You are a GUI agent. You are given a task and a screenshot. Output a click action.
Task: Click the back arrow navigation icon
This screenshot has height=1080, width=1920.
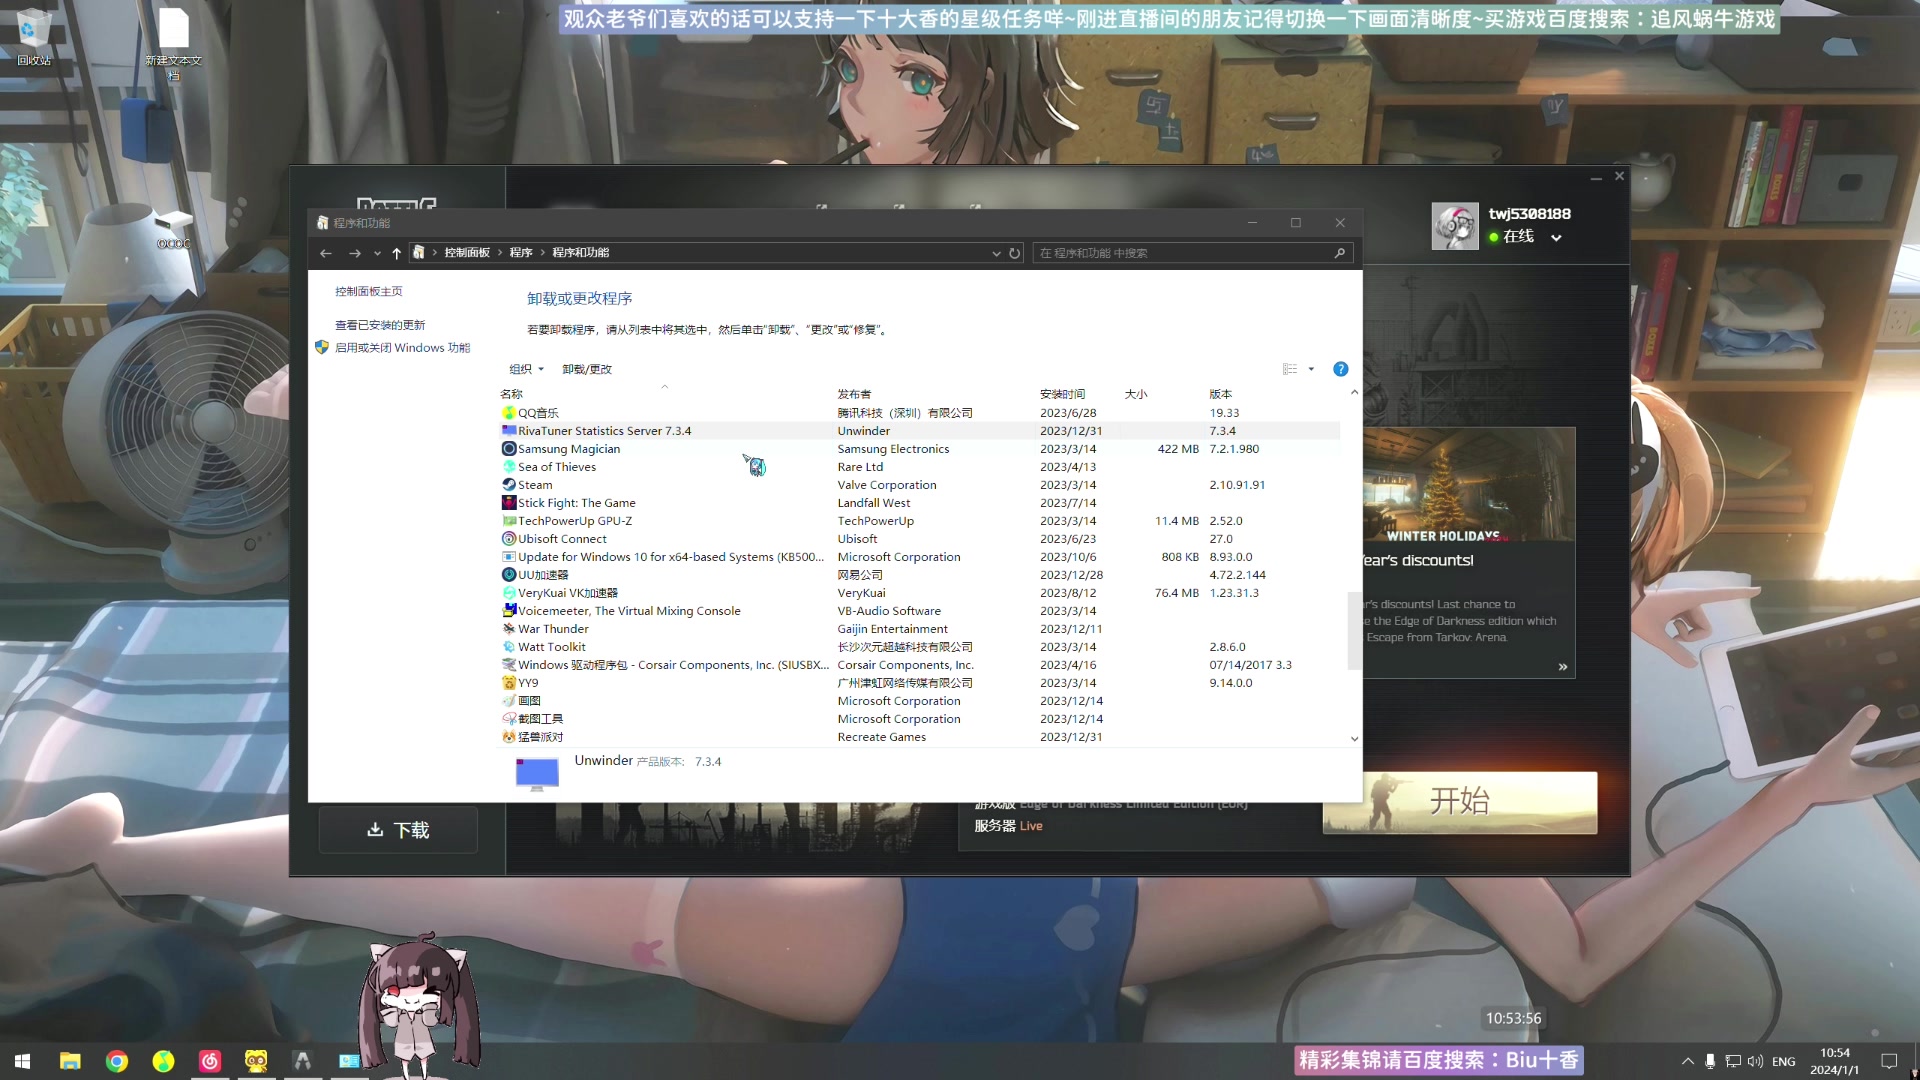tap(326, 253)
